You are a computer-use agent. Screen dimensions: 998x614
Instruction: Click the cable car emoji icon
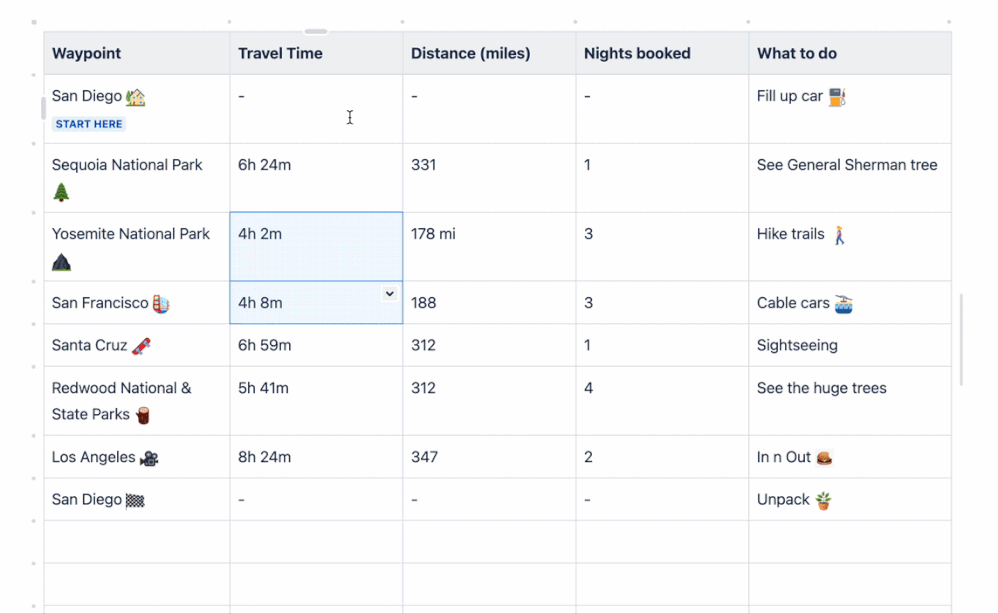pos(844,304)
